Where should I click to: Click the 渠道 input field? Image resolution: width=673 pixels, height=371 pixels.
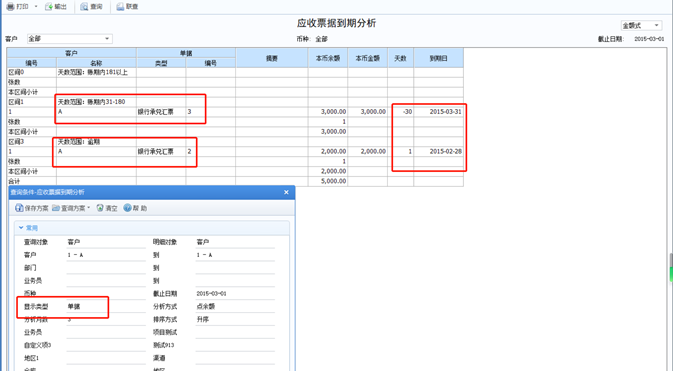coord(235,358)
